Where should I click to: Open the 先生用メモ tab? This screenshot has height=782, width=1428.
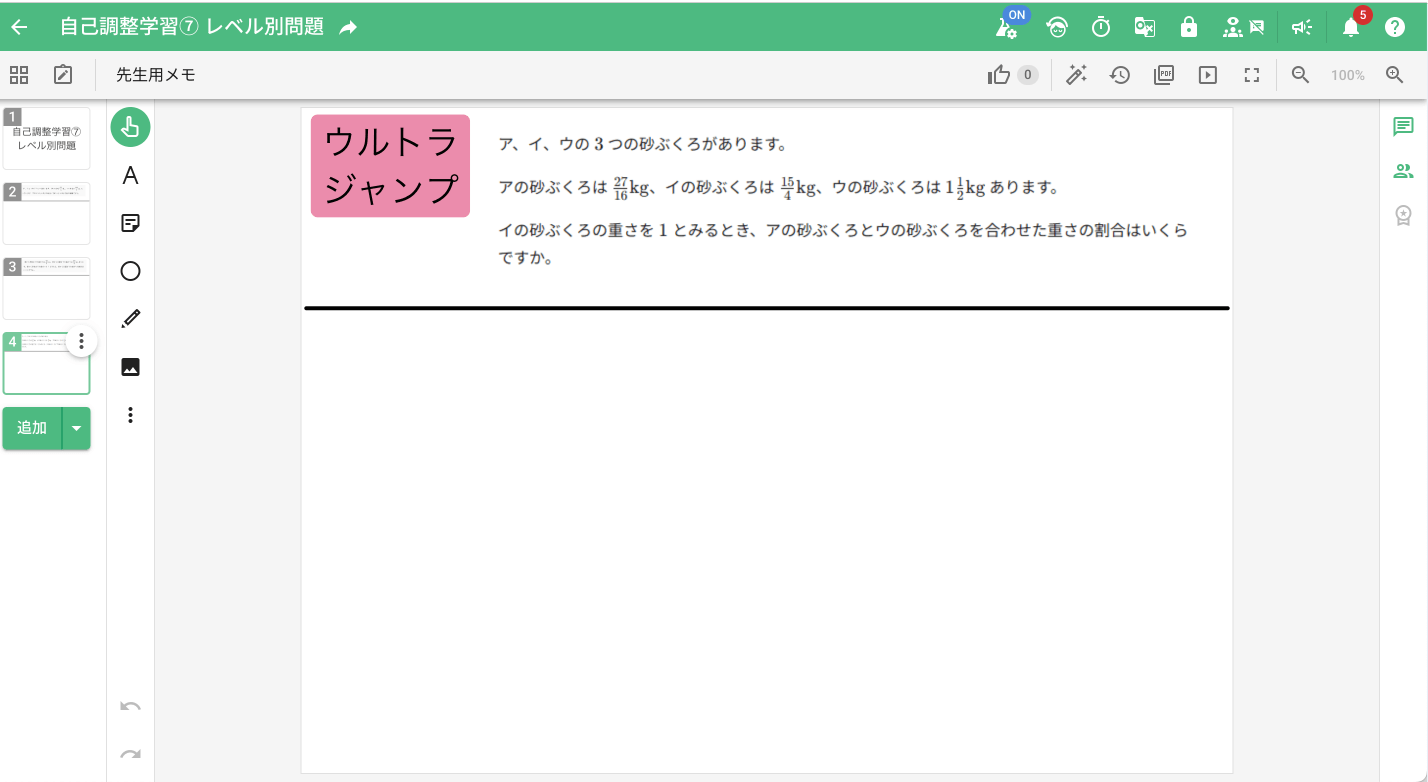[155, 75]
